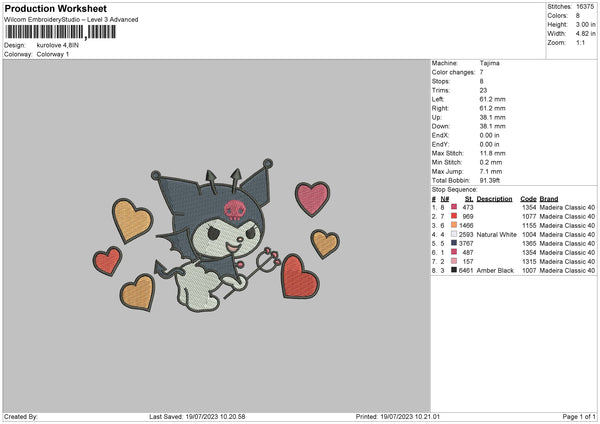Image resolution: width=600 pixels, height=424 pixels.
Task: Click the 'Last Saved: 19/07/2023' timestamp
Action: (197, 417)
